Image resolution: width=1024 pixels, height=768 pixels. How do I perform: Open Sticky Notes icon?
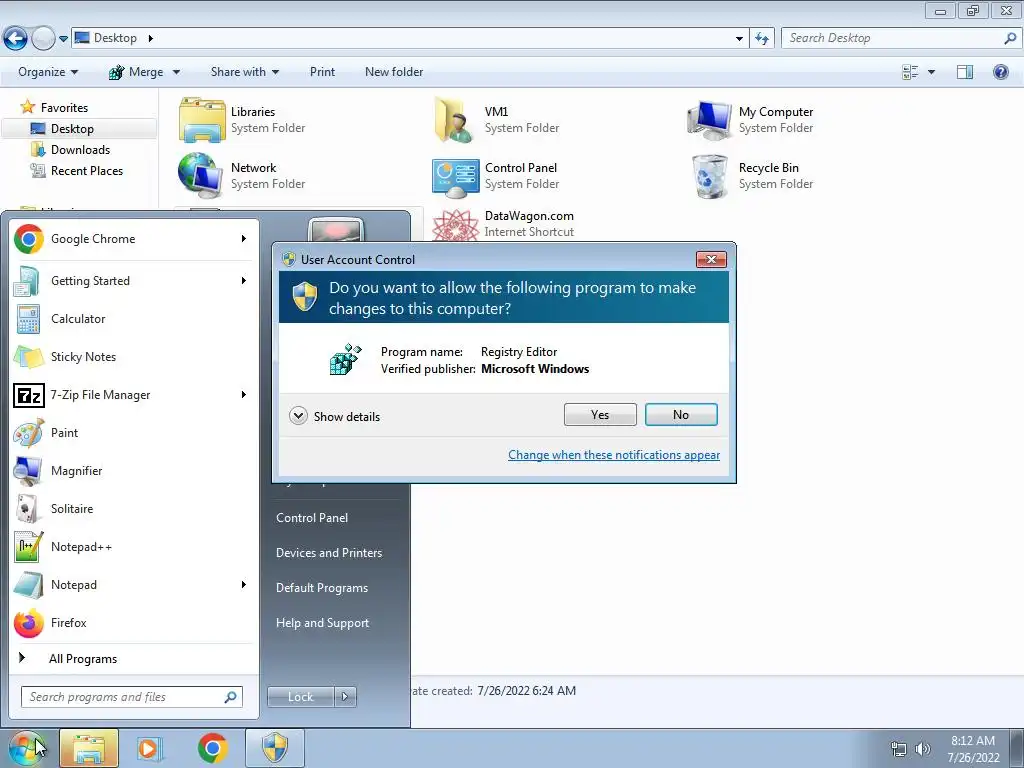[x=28, y=357]
